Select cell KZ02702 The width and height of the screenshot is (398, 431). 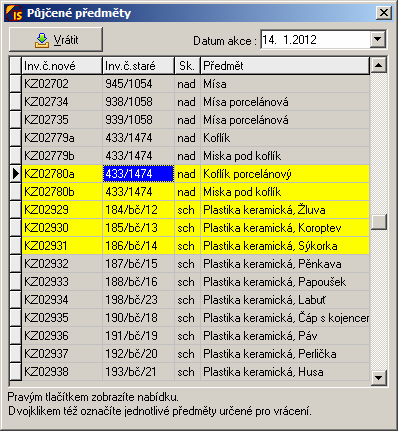tap(62, 84)
